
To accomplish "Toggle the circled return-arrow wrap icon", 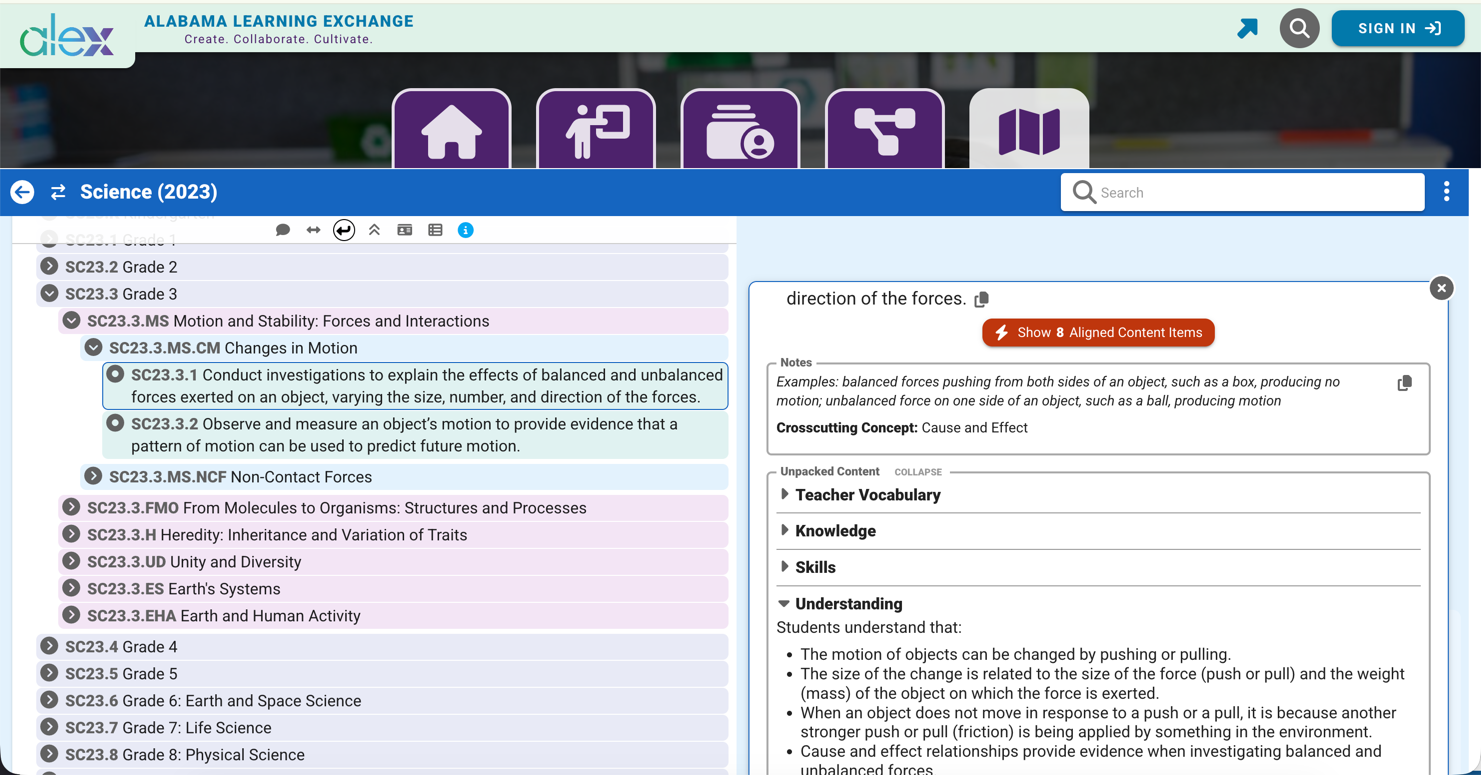I will click(344, 230).
